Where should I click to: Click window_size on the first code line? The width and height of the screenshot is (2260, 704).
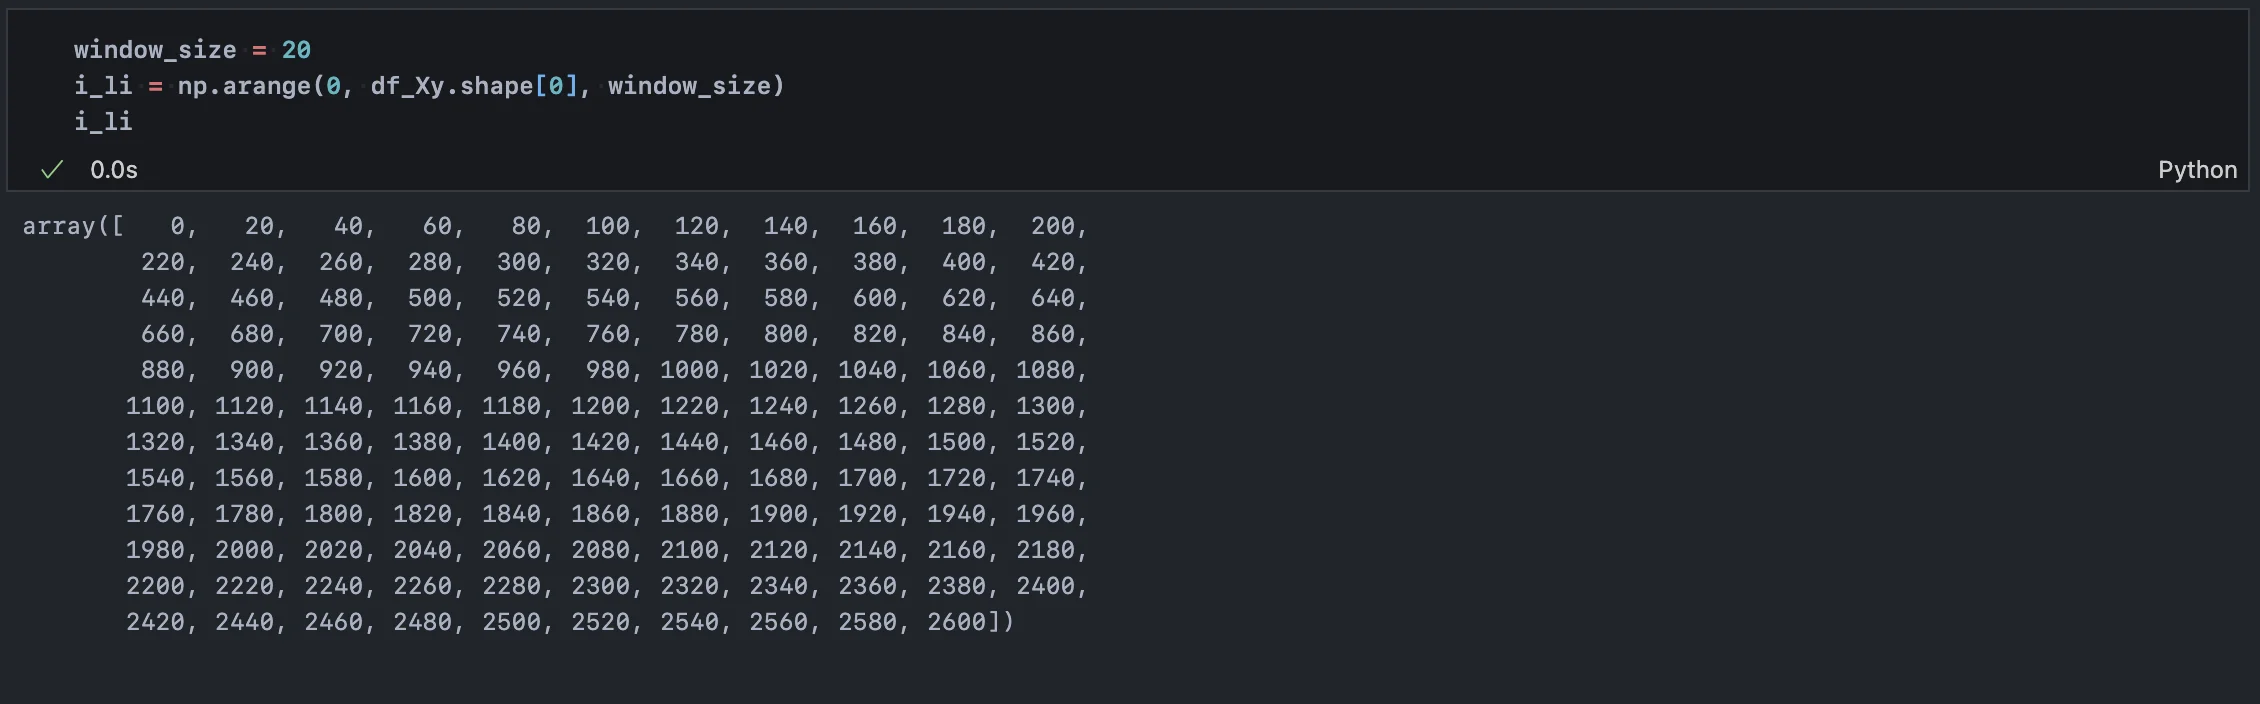coord(155,50)
